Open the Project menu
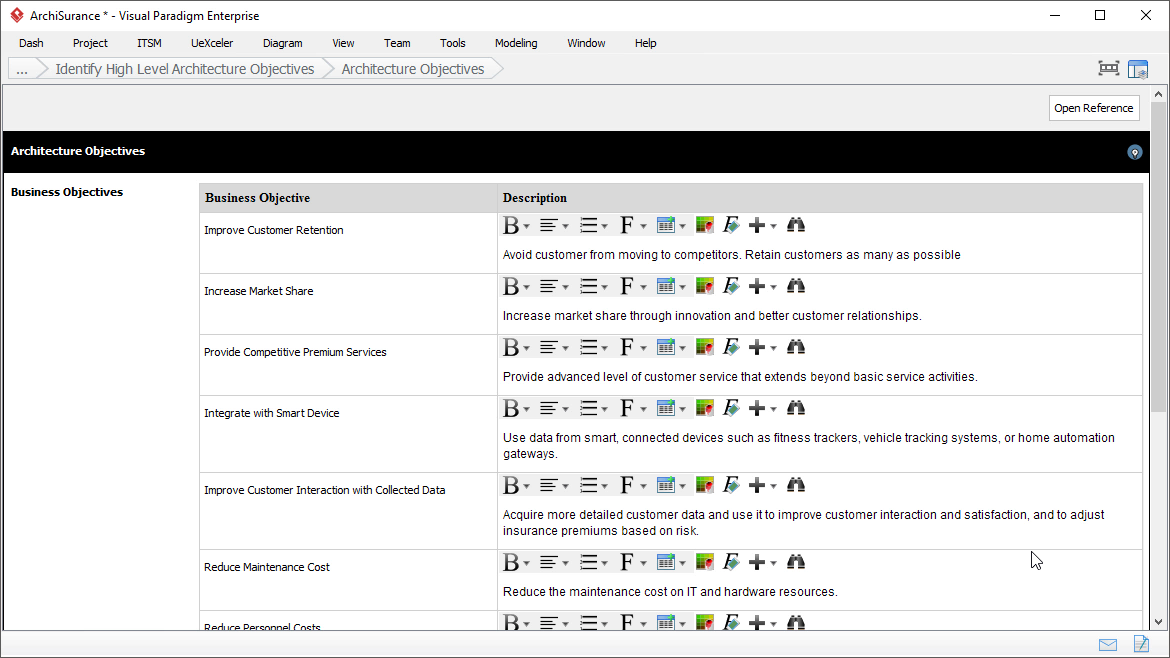The height and width of the screenshot is (658, 1170). (x=90, y=43)
